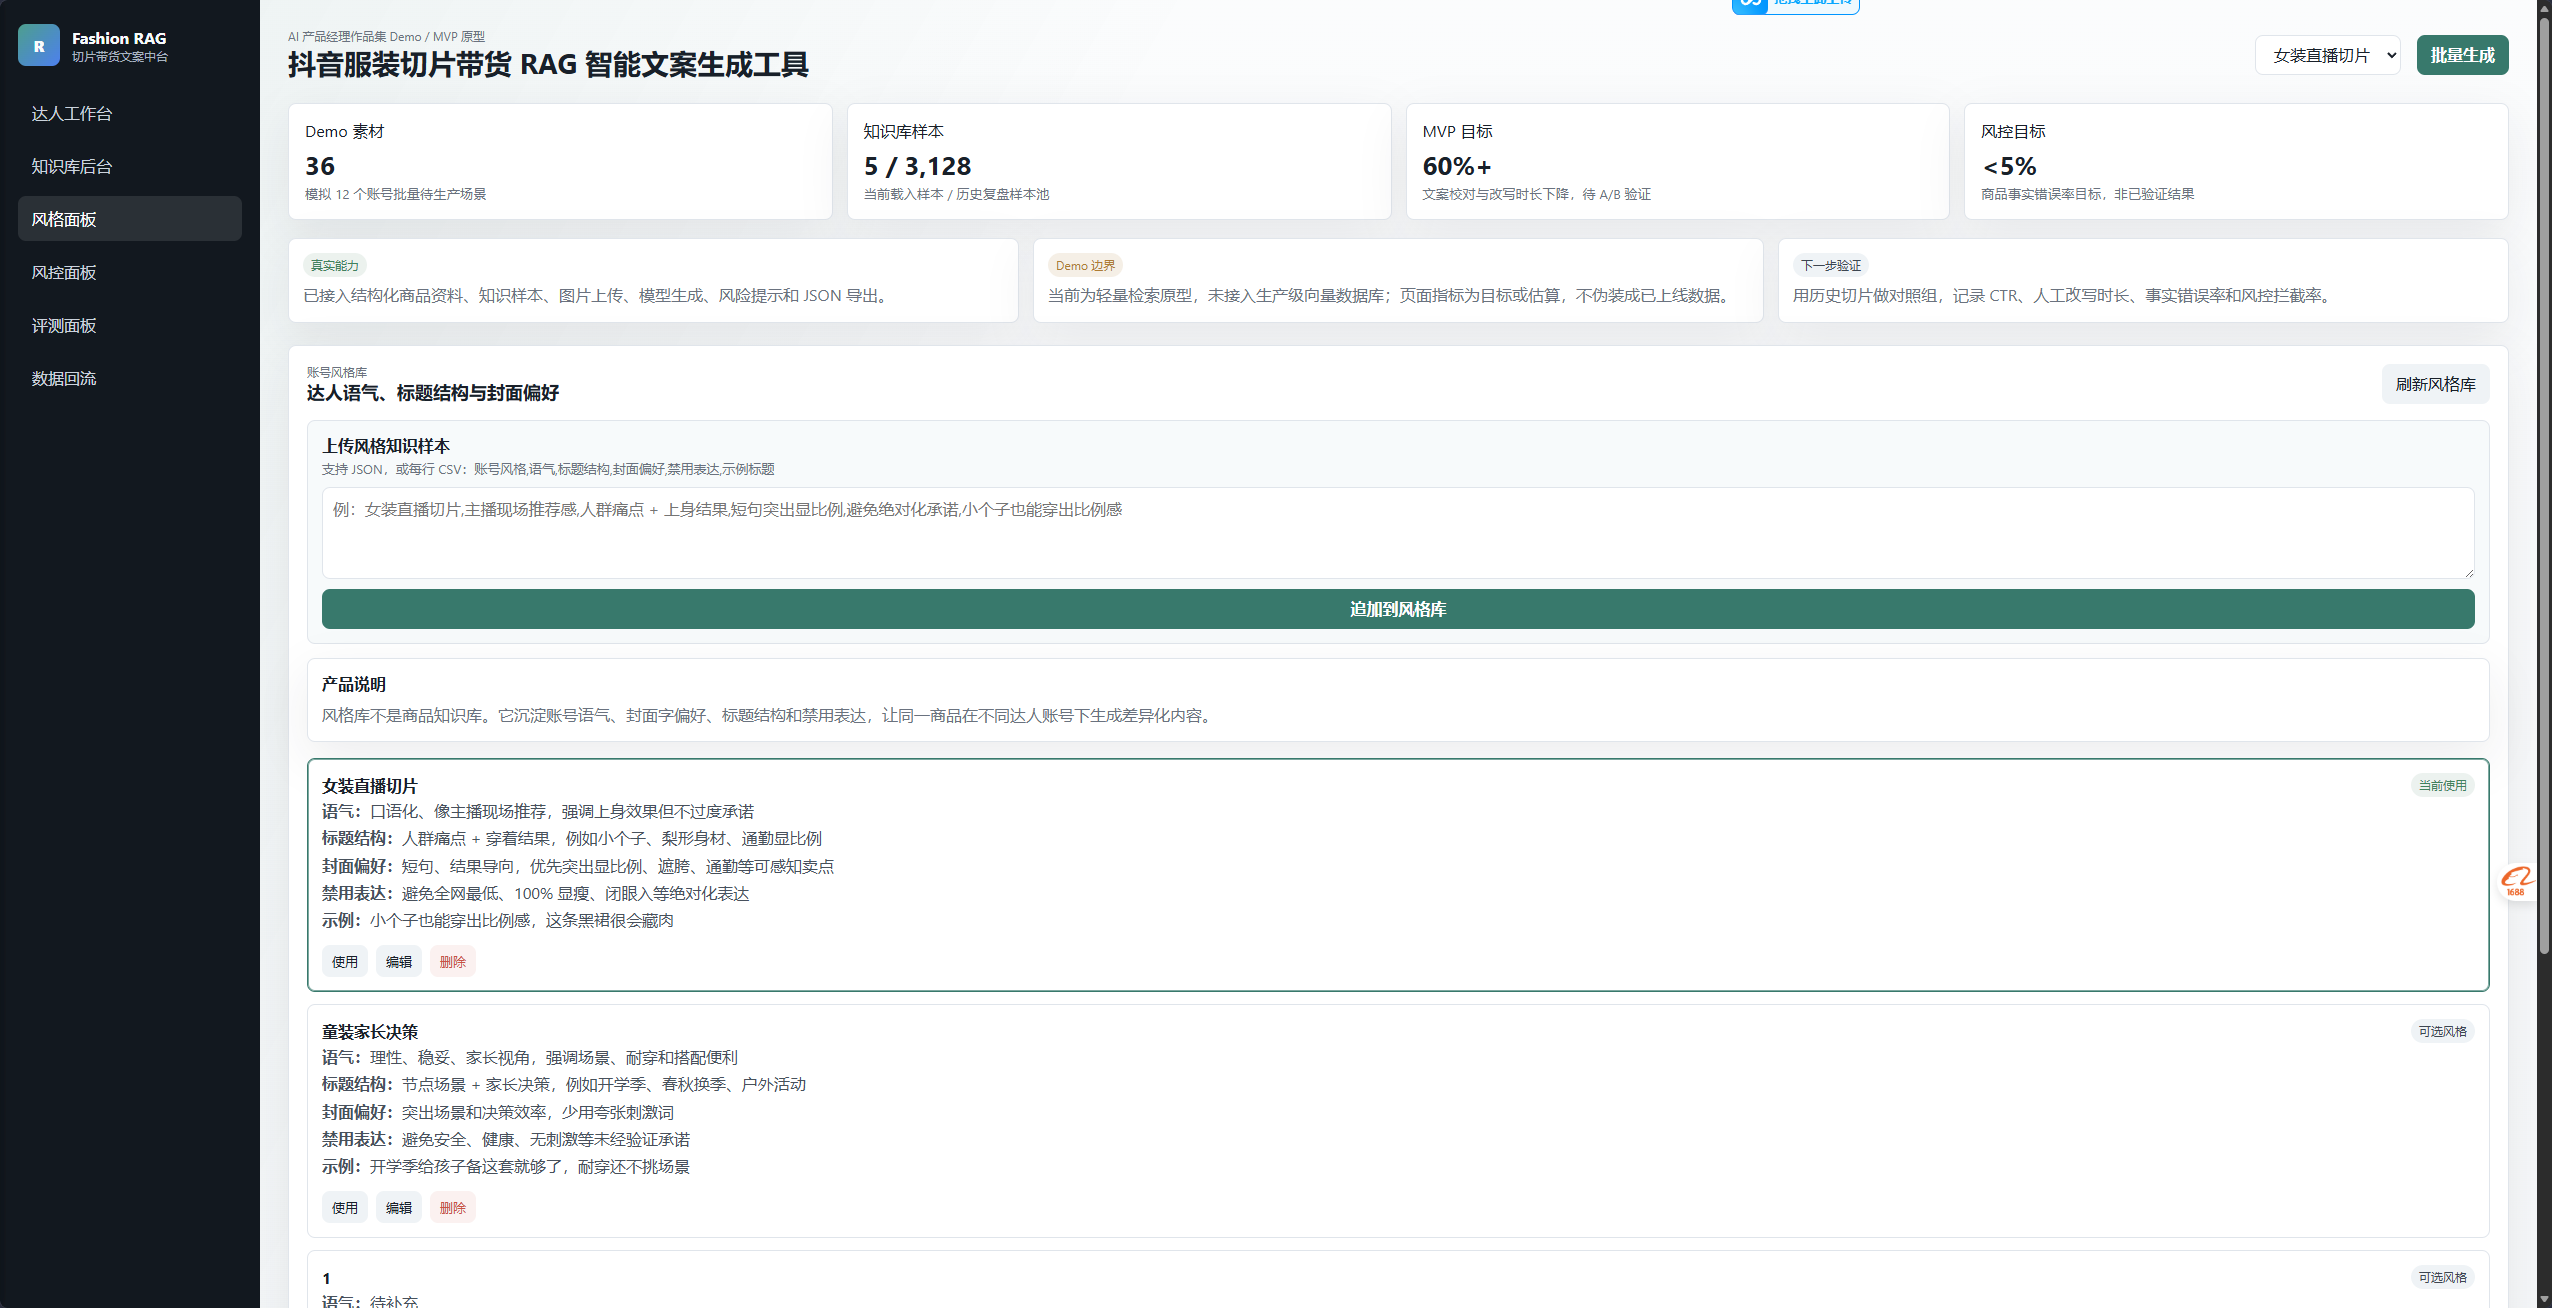Click the 可选风格 badge on card 1
Screen dimensions: 2552x1308
tap(2442, 1277)
